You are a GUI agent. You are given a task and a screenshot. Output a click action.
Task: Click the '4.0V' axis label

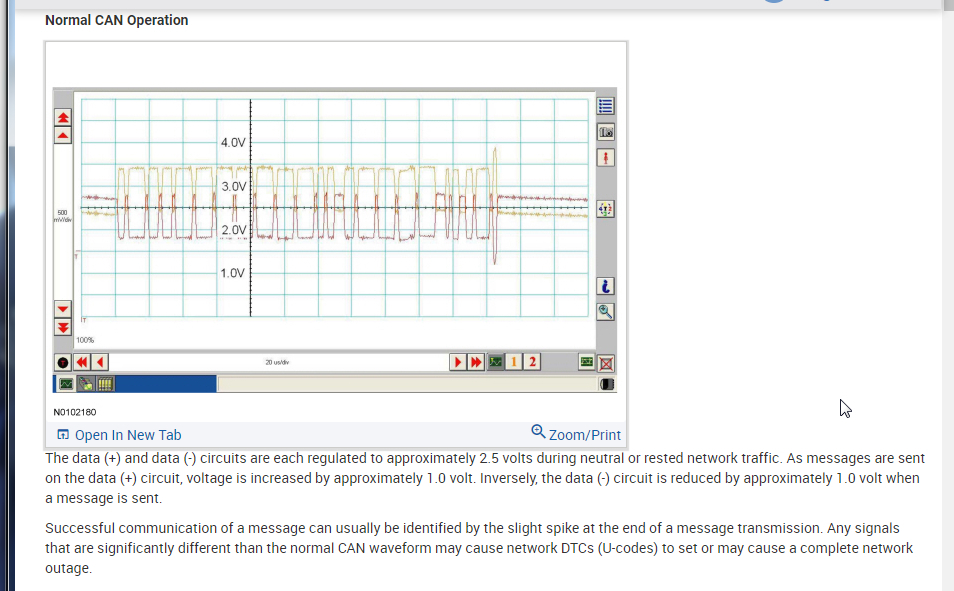click(233, 142)
